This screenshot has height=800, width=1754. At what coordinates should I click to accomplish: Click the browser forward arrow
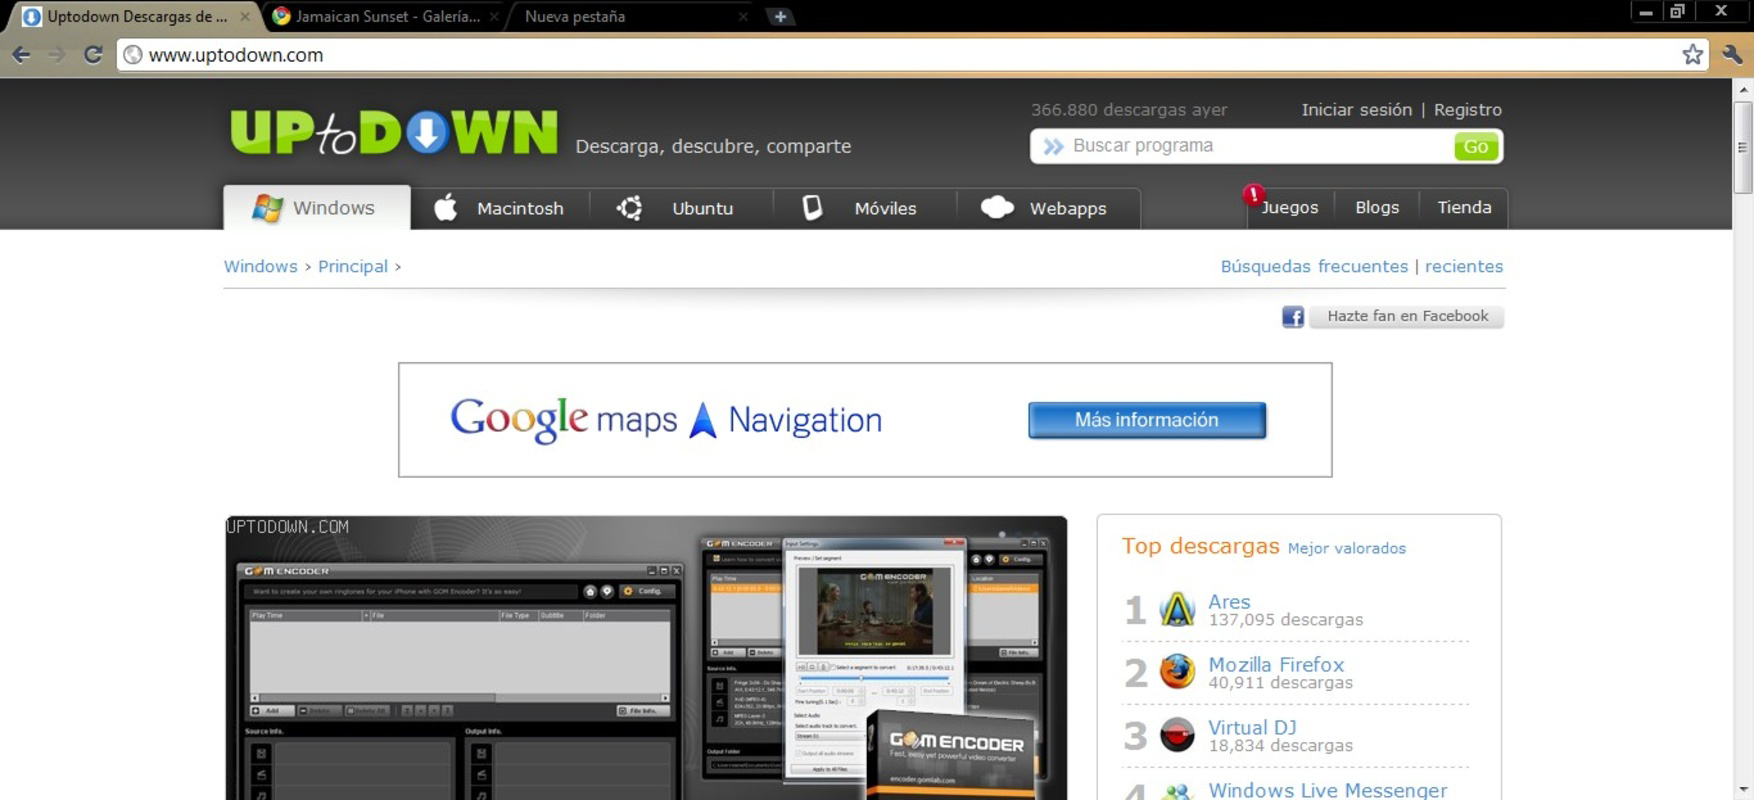(57, 55)
